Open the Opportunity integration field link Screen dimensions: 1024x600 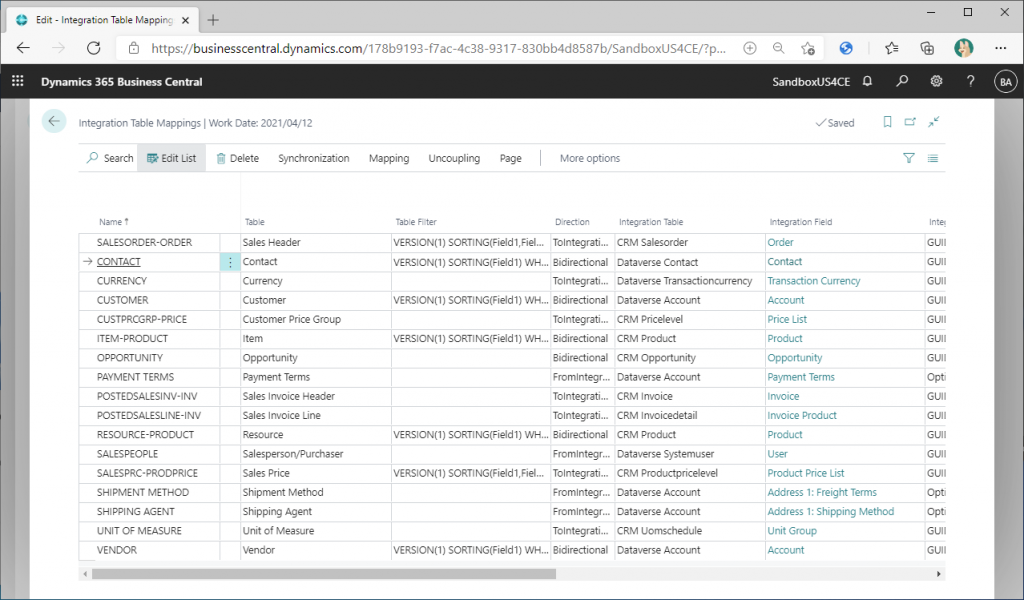click(x=794, y=358)
